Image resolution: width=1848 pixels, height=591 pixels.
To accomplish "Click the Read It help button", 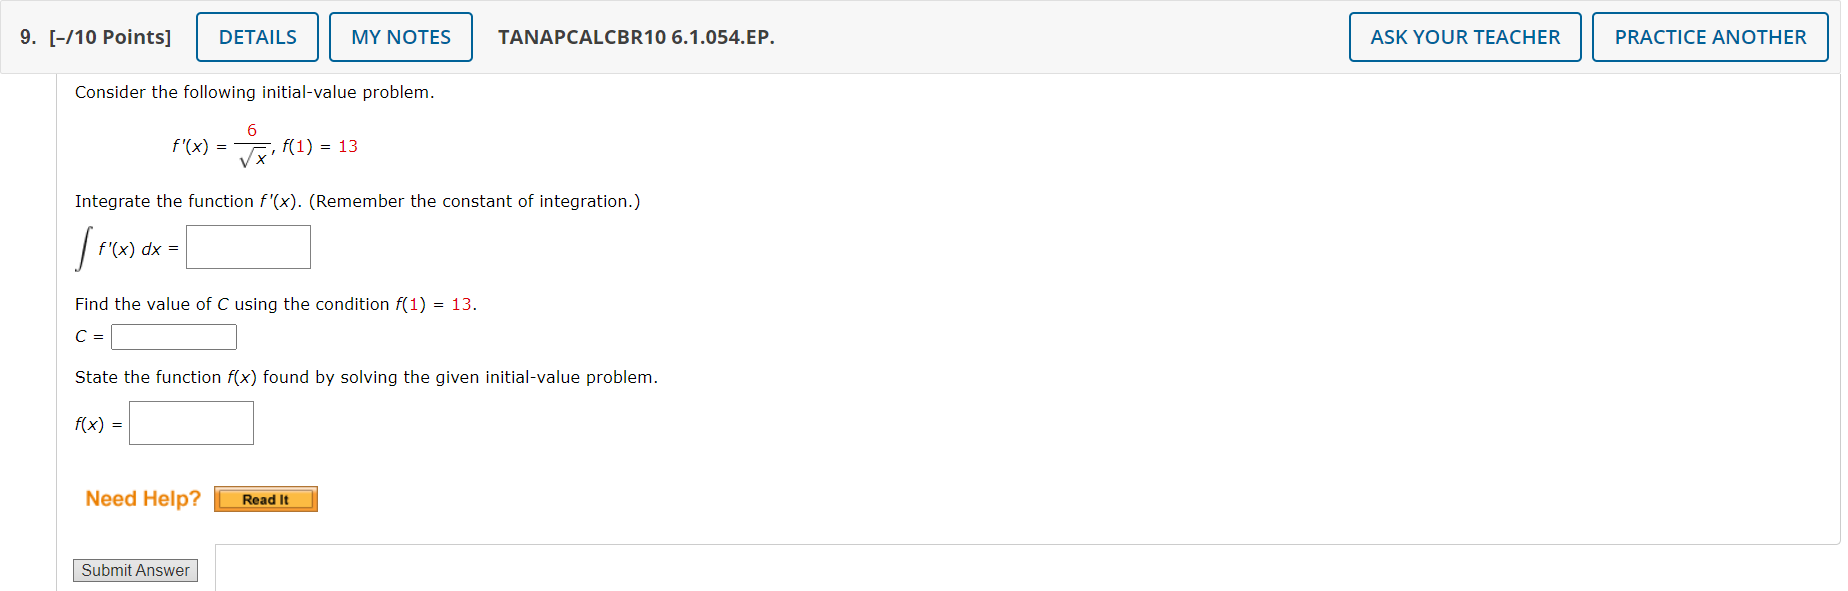I will (264, 498).
